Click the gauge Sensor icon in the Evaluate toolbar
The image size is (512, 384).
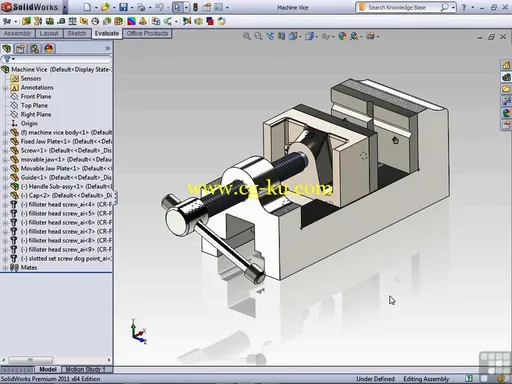click(95, 21)
